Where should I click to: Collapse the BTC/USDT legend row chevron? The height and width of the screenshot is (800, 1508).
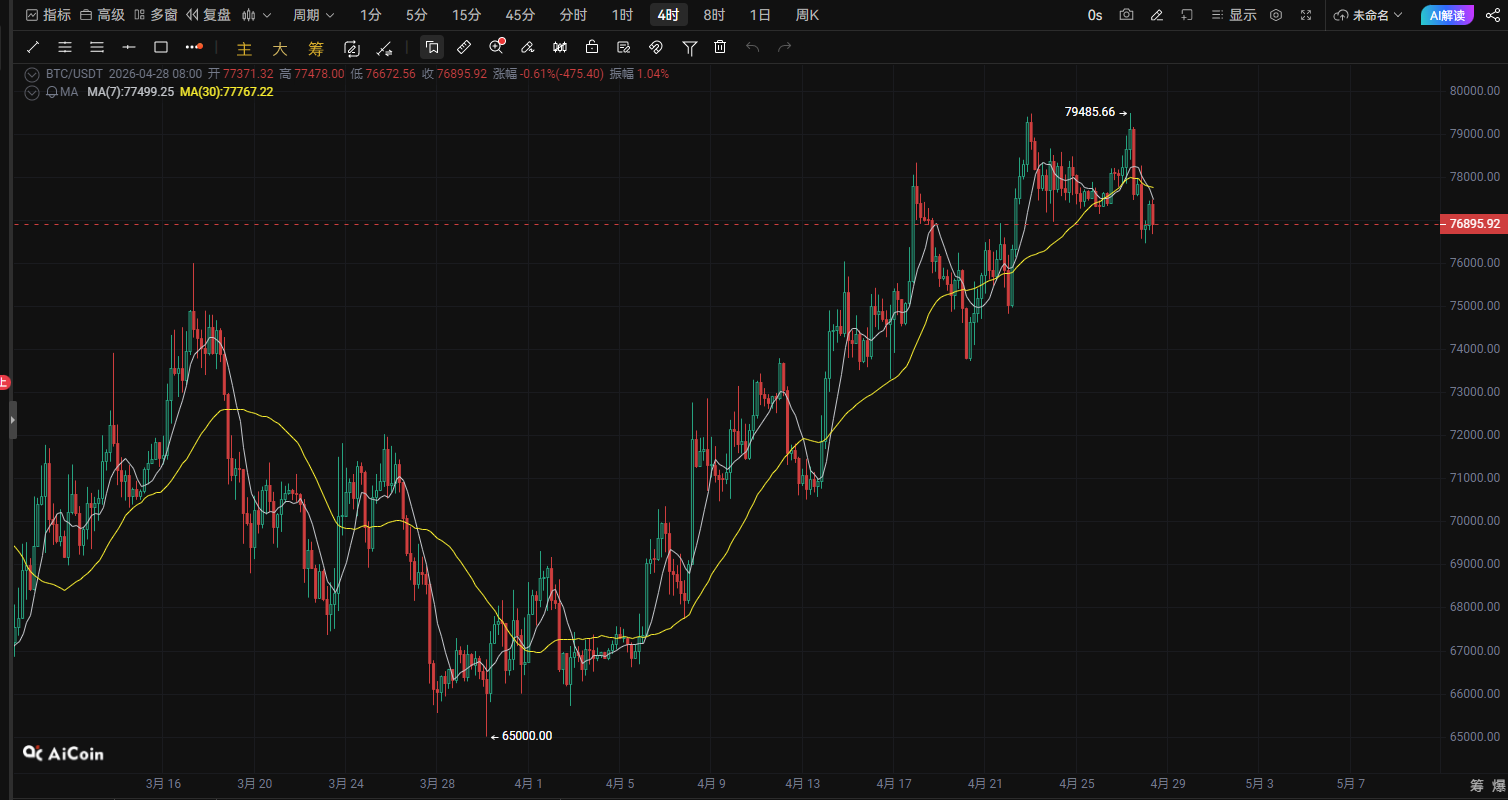[x=32, y=74]
